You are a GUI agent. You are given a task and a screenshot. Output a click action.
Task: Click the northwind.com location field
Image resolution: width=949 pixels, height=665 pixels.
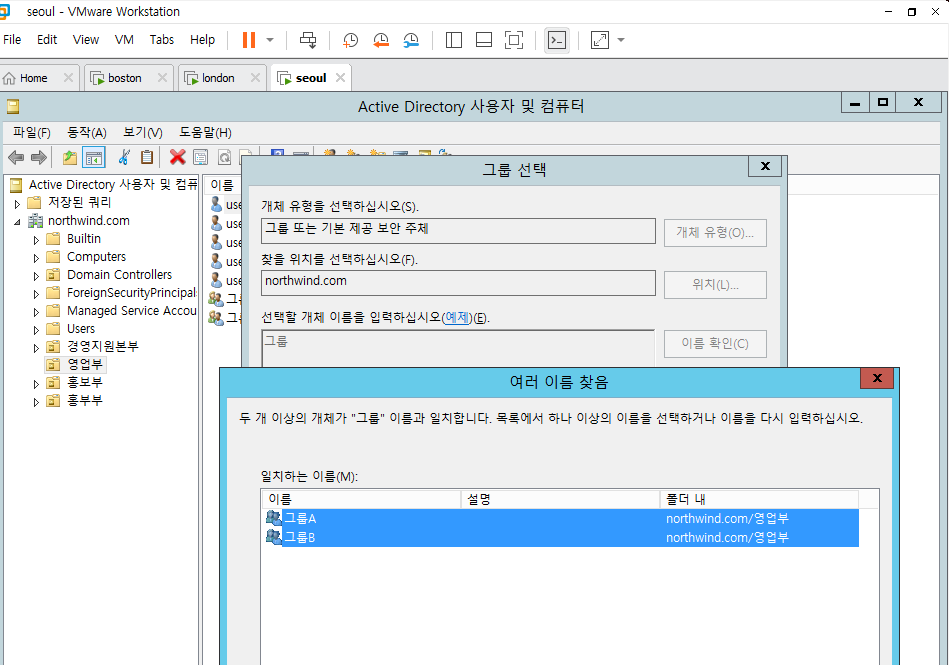[x=458, y=283]
